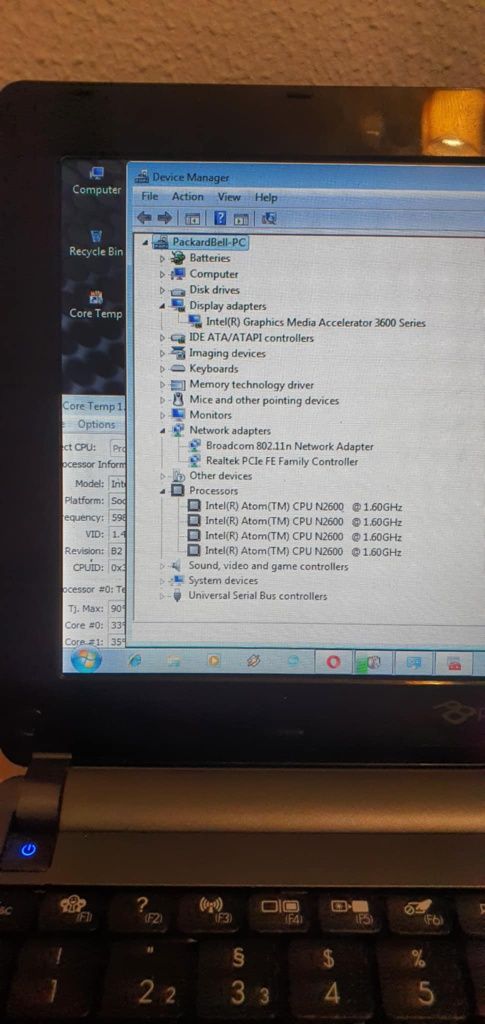Click the Back arrow in Device Manager toolbar
The height and width of the screenshot is (1024, 485).
(144, 217)
